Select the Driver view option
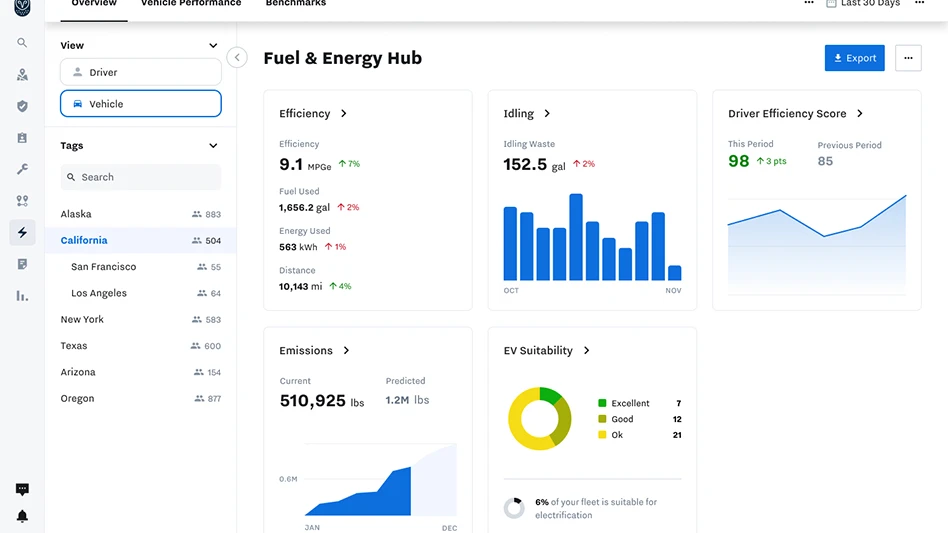This screenshot has height=533, width=948. (140, 72)
